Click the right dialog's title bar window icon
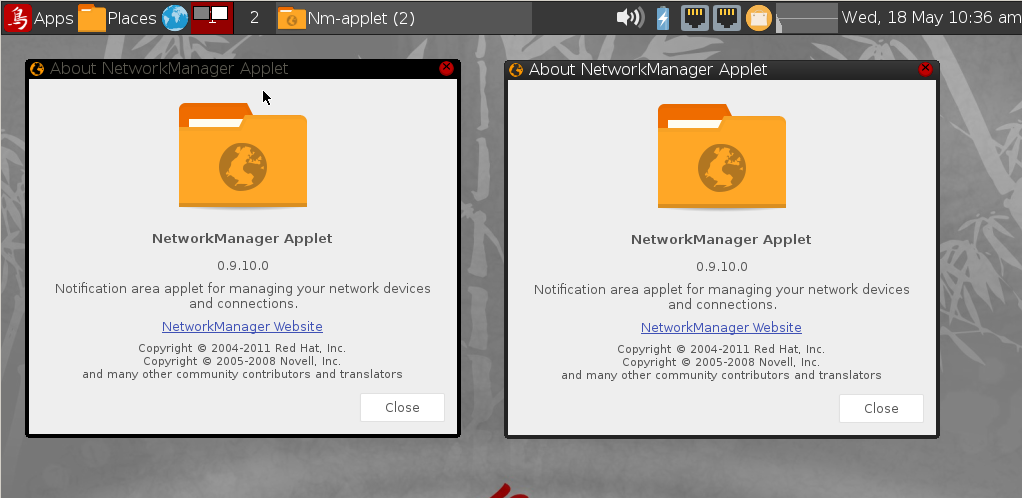Image resolution: width=1022 pixels, height=498 pixels. (x=516, y=70)
